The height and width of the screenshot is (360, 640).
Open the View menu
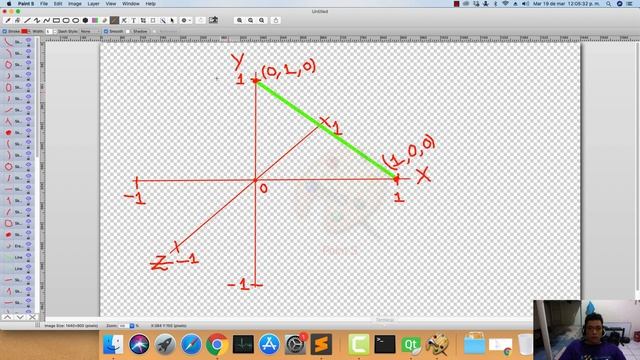[x=111, y=4]
